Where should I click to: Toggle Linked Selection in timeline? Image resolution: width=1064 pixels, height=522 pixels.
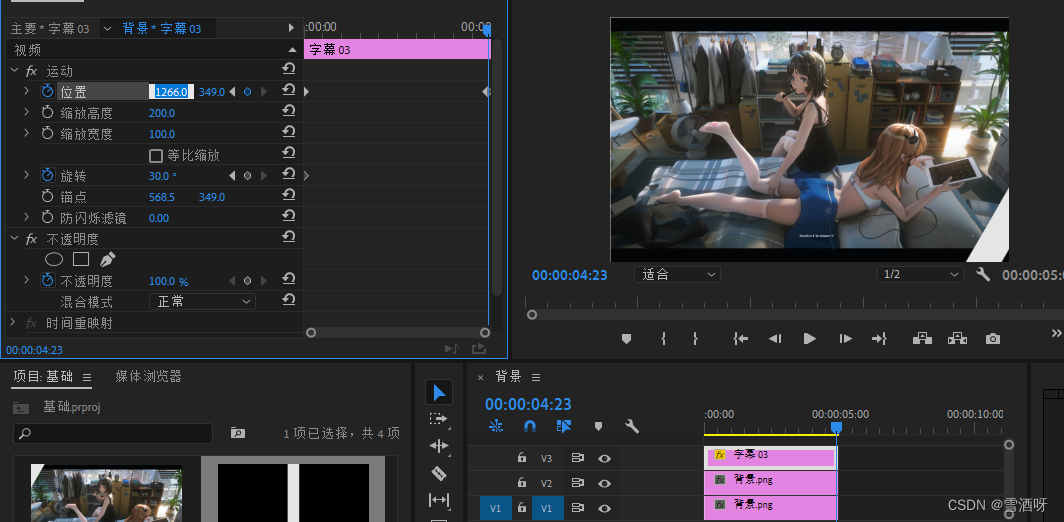[563, 426]
